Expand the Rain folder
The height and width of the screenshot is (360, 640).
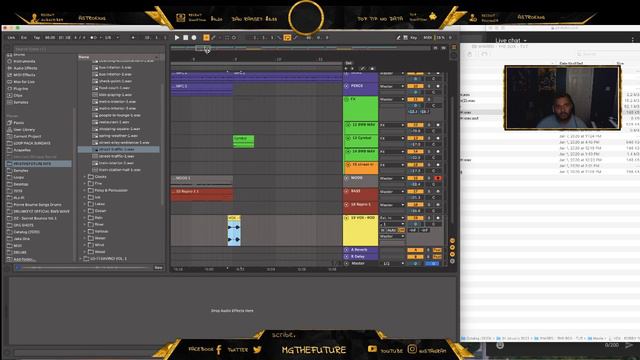84,218
